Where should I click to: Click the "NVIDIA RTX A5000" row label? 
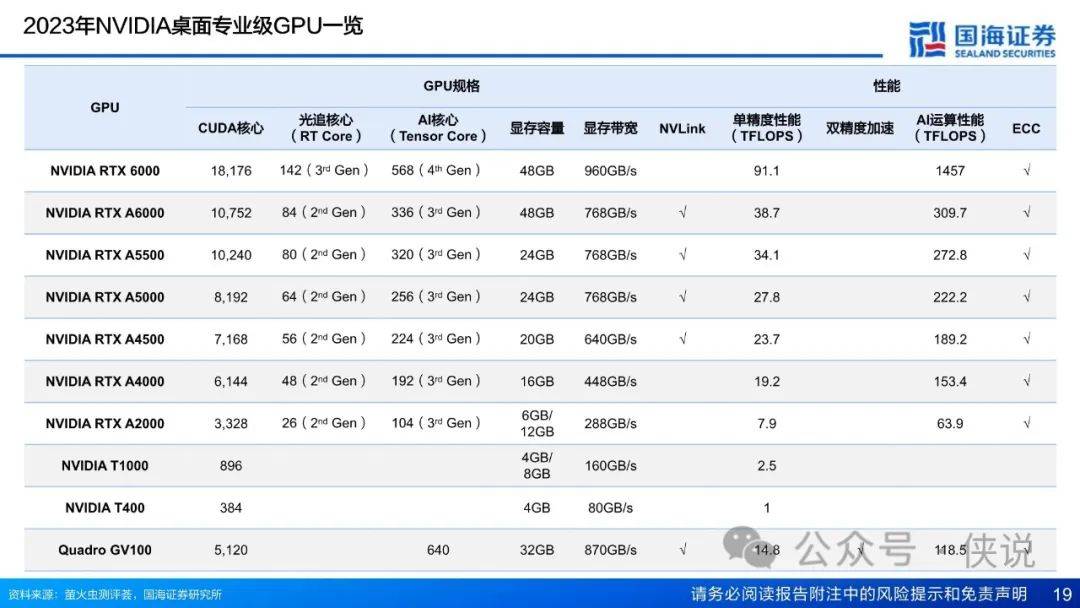click(105, 297)
